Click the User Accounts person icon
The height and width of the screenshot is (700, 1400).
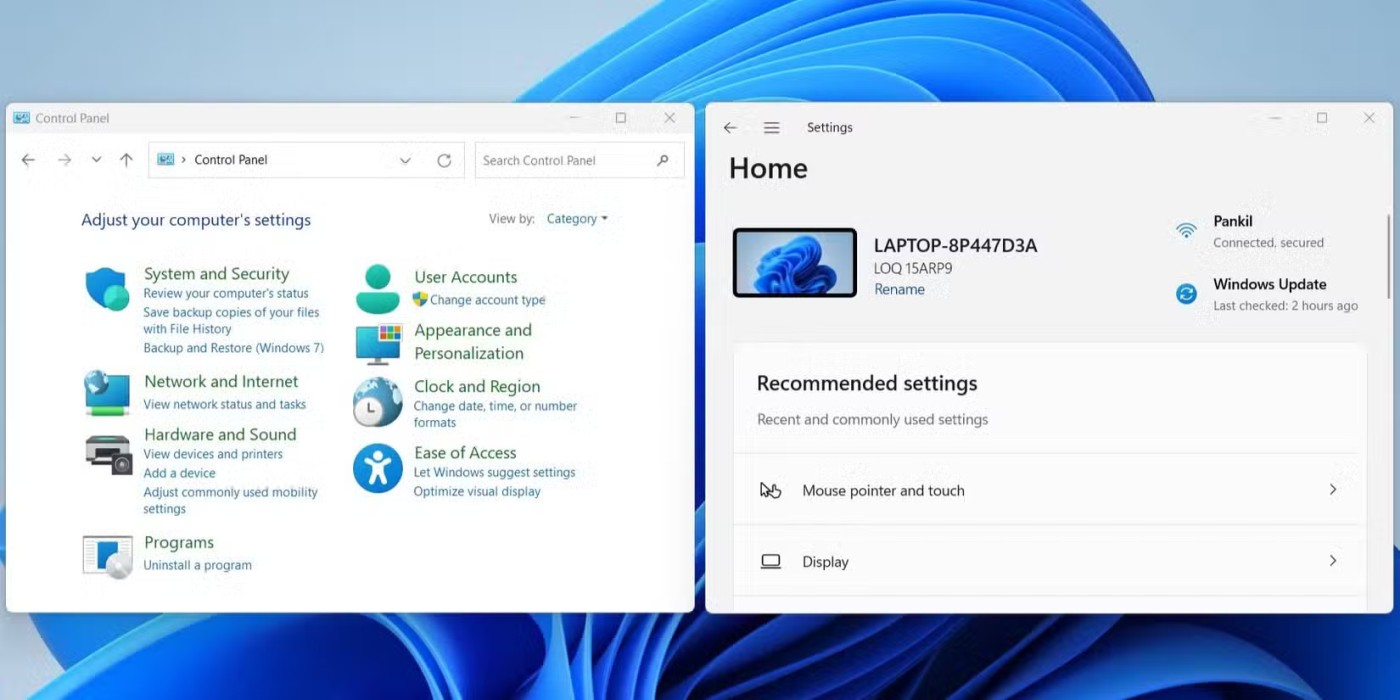click(x=377, y=288)
